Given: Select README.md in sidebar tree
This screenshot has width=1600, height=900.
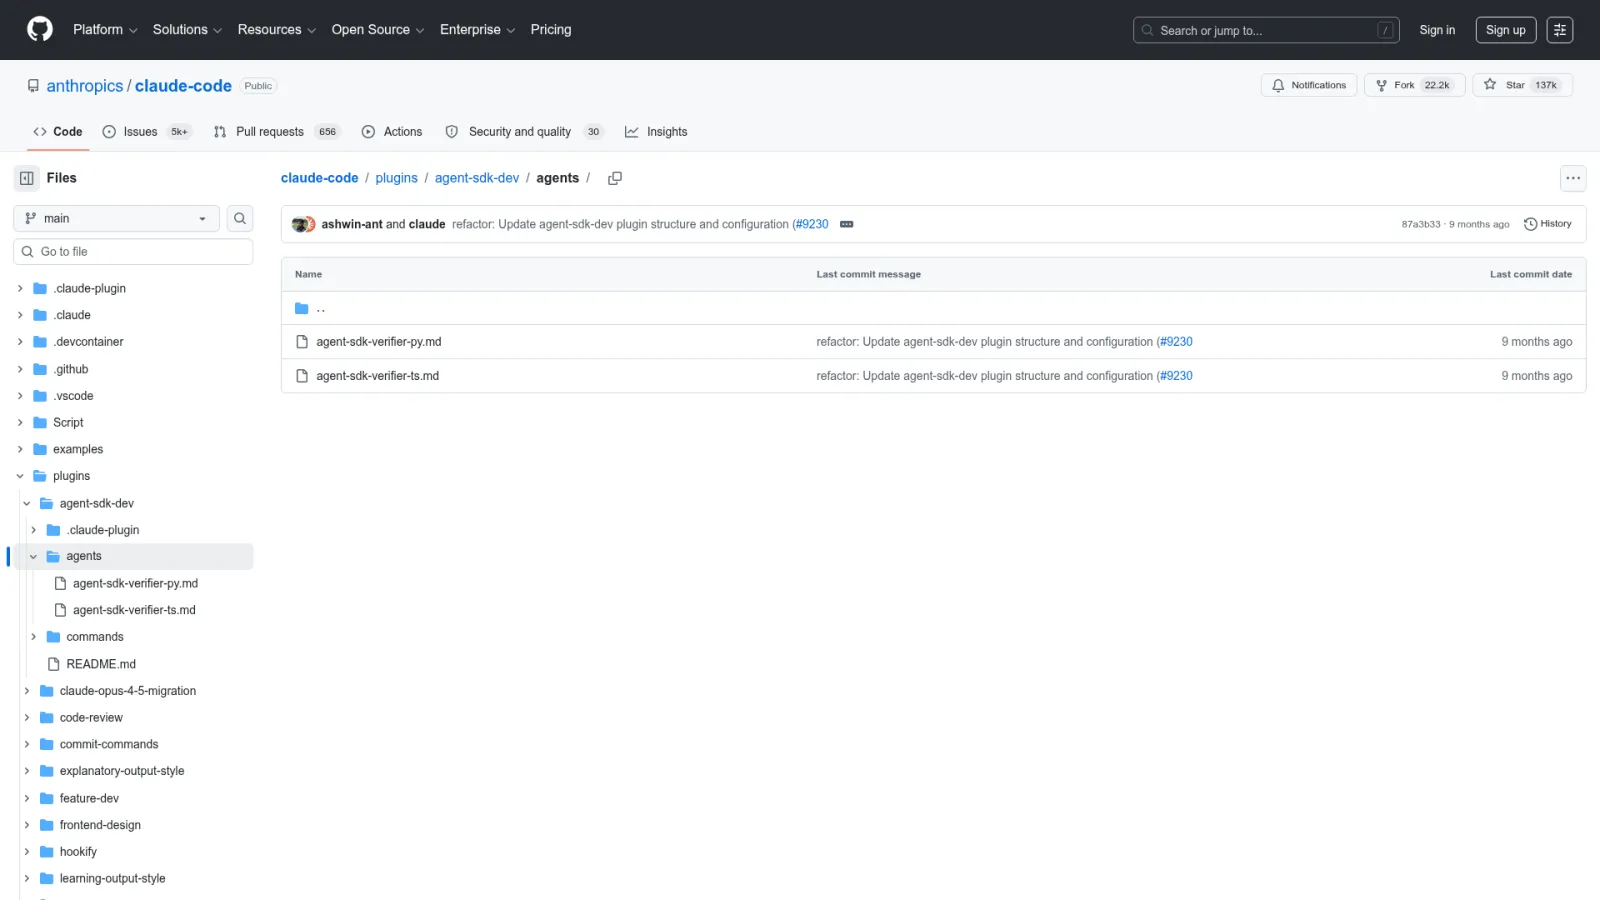Looking at the screenshot, I should [x=101, y=664].
